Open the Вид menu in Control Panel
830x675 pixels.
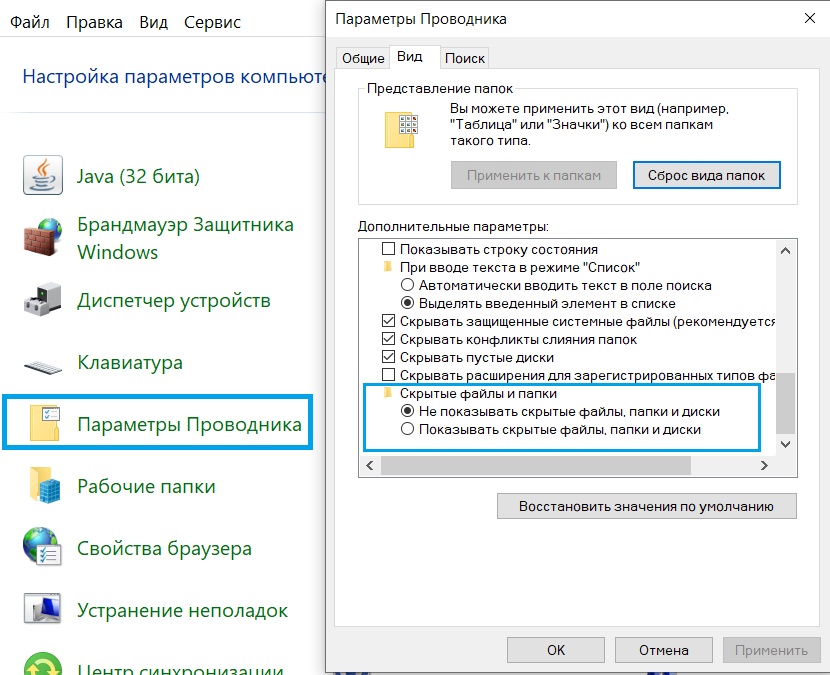[x=154, y=22]
